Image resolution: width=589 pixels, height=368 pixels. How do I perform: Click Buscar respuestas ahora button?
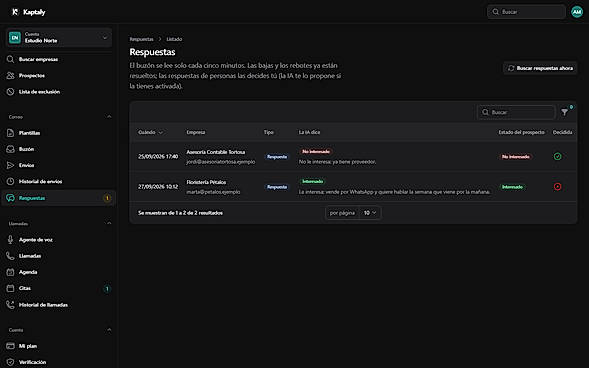tap(540, 68)
